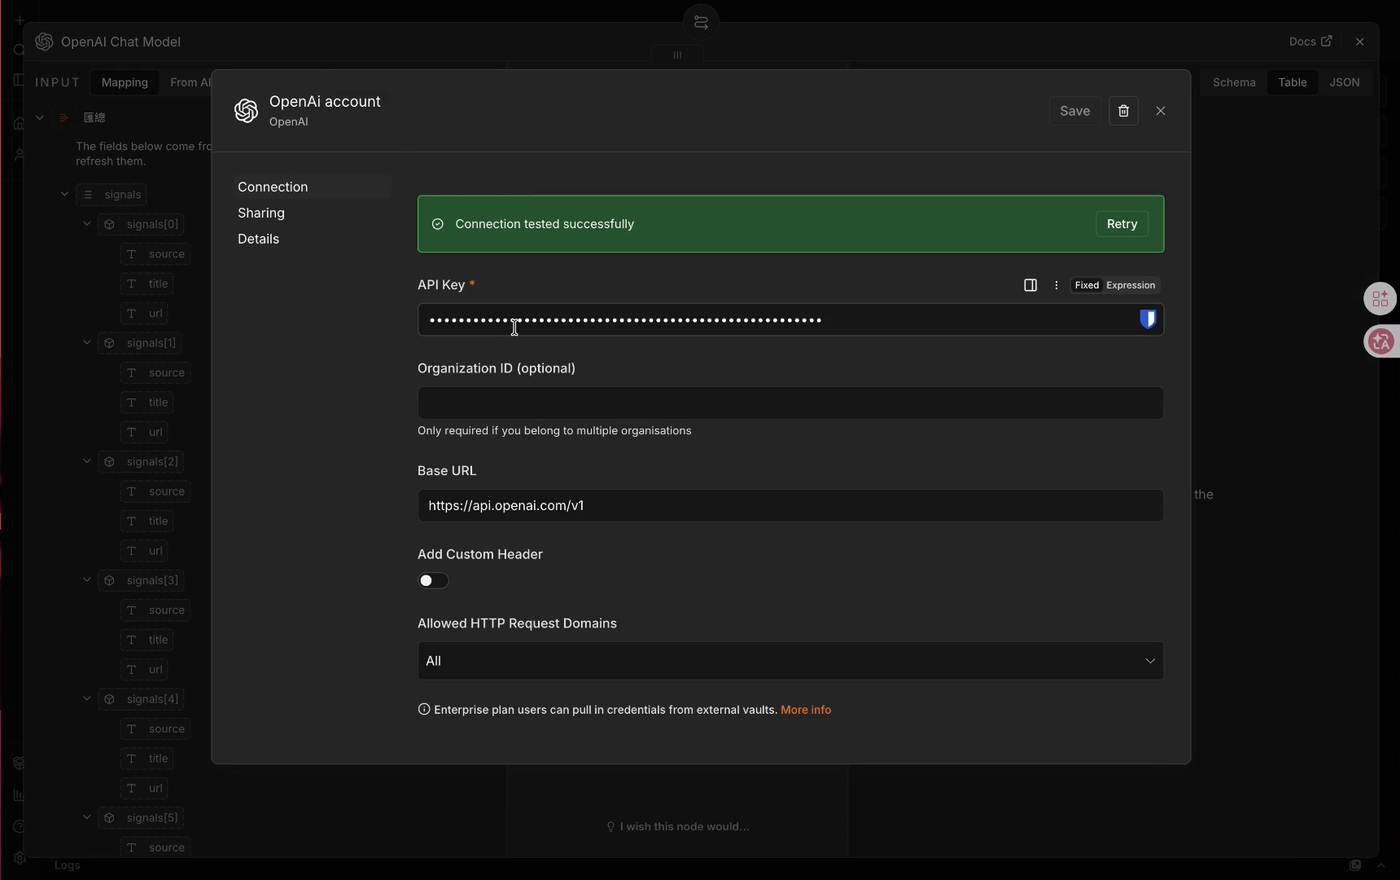Open the translate floating icon at right edge
Viewport: 1400px width, 880px height.
coord(1381,341)
